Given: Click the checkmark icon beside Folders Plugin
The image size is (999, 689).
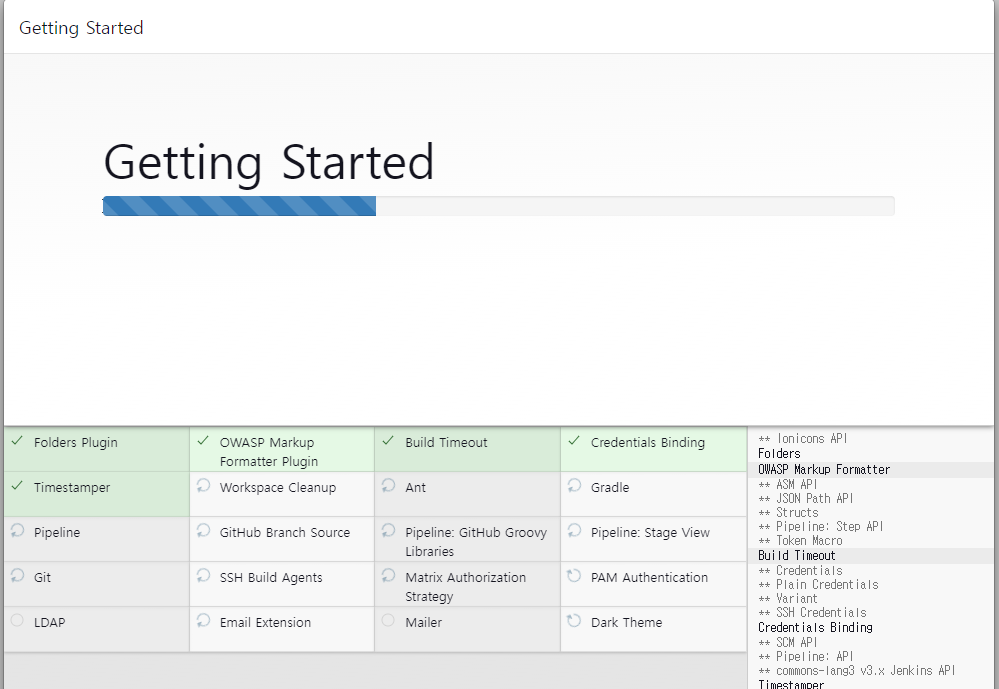Looking at the screenshot, I should coord(17,440).
